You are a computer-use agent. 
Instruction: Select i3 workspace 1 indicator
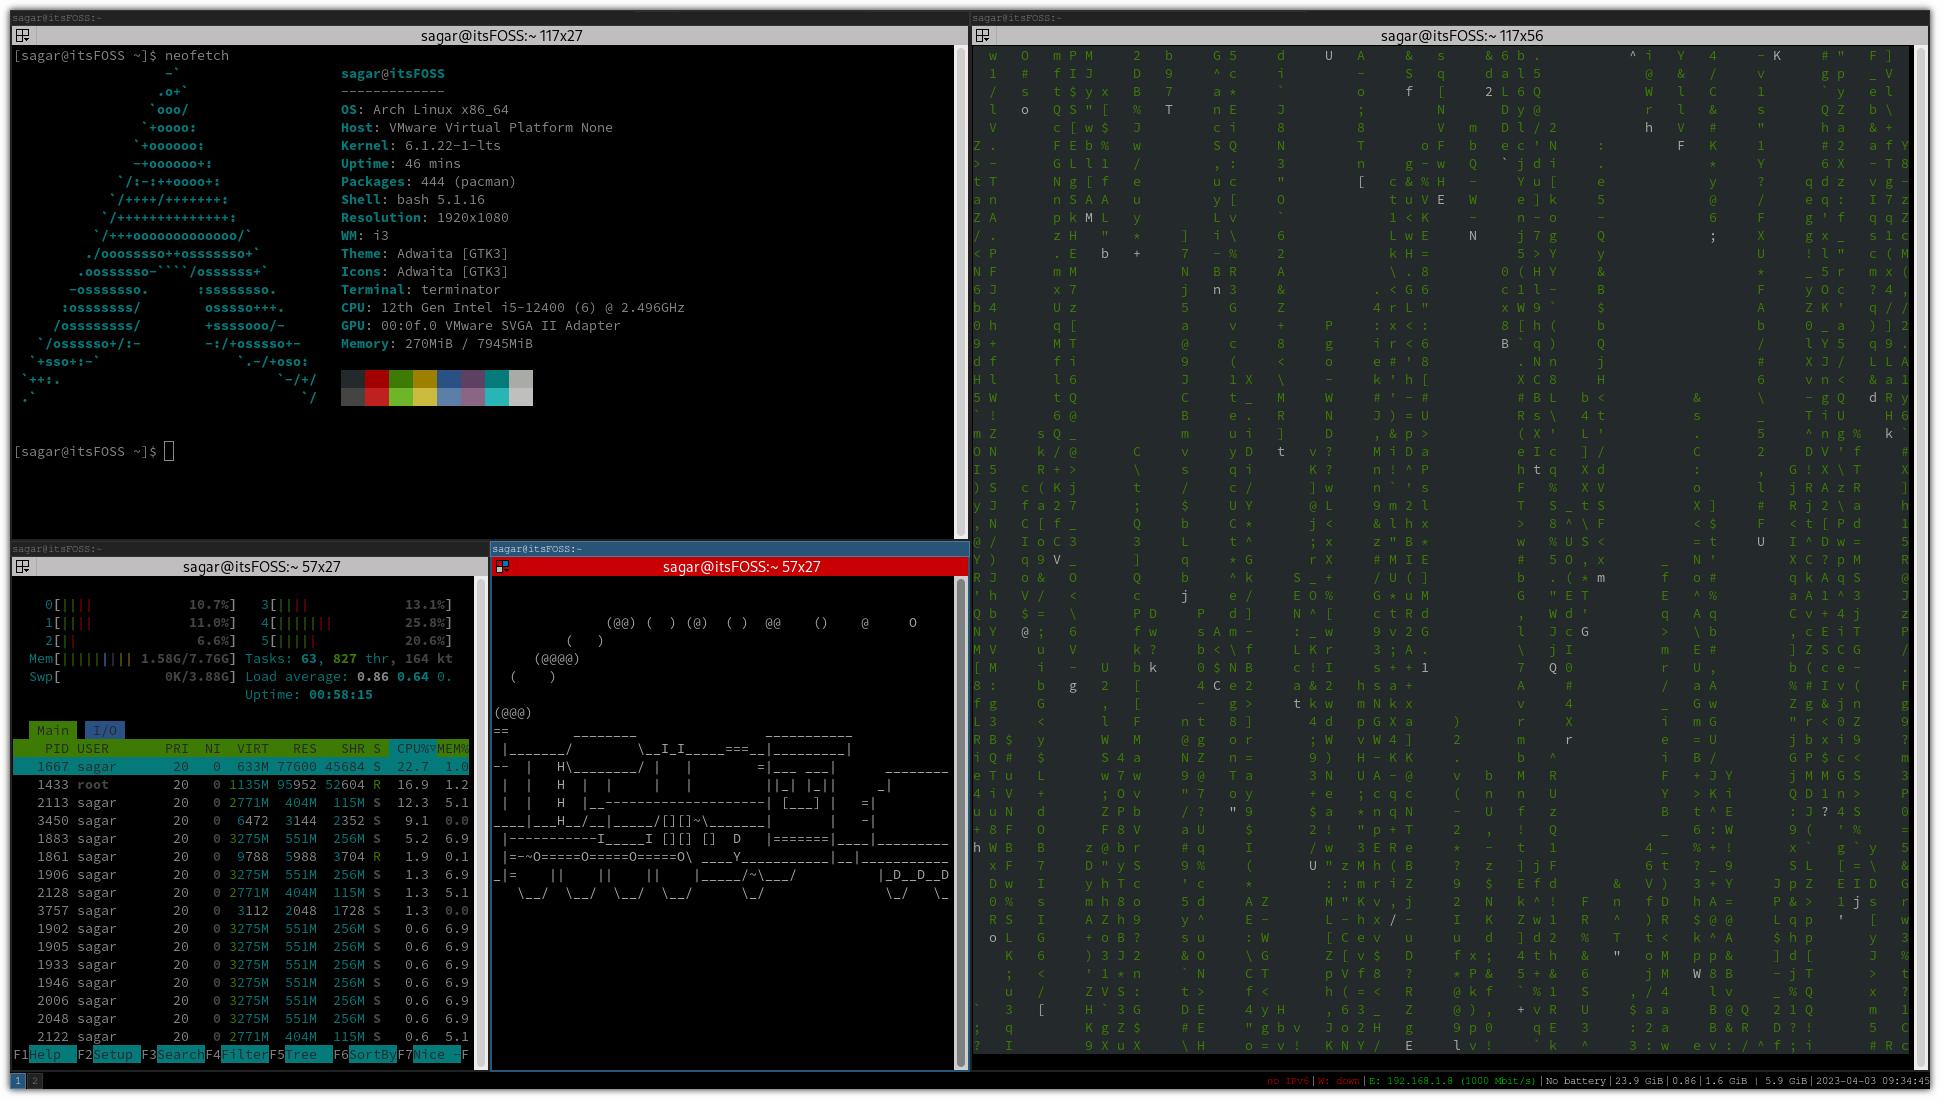[18, 1081]
